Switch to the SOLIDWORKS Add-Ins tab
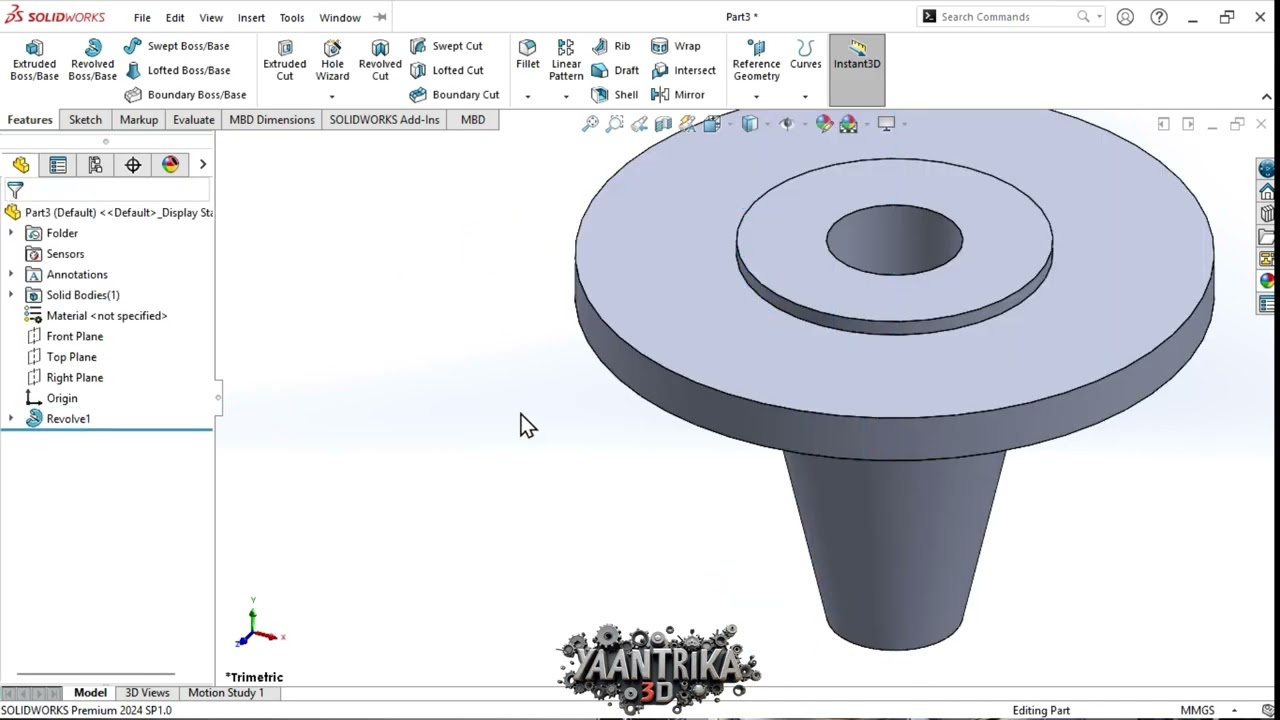 coord(384,120)
